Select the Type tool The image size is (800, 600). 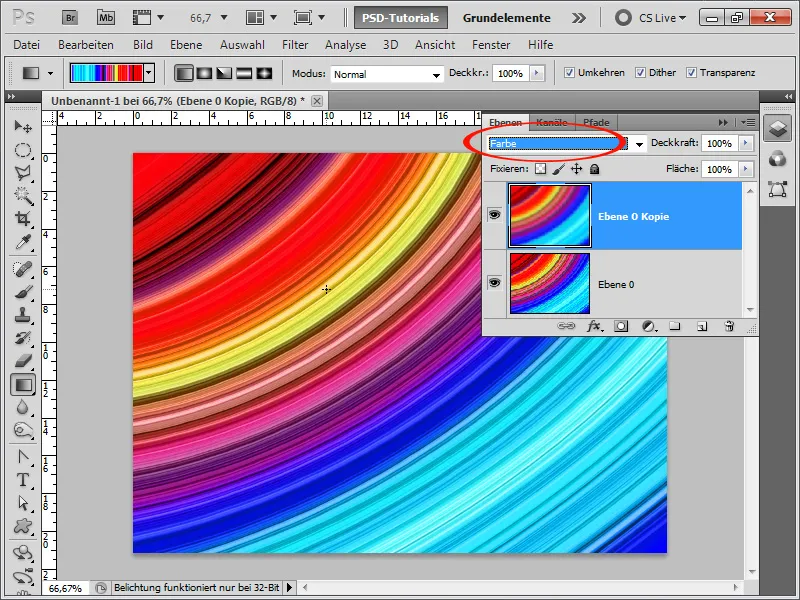(x=23, y=480)
